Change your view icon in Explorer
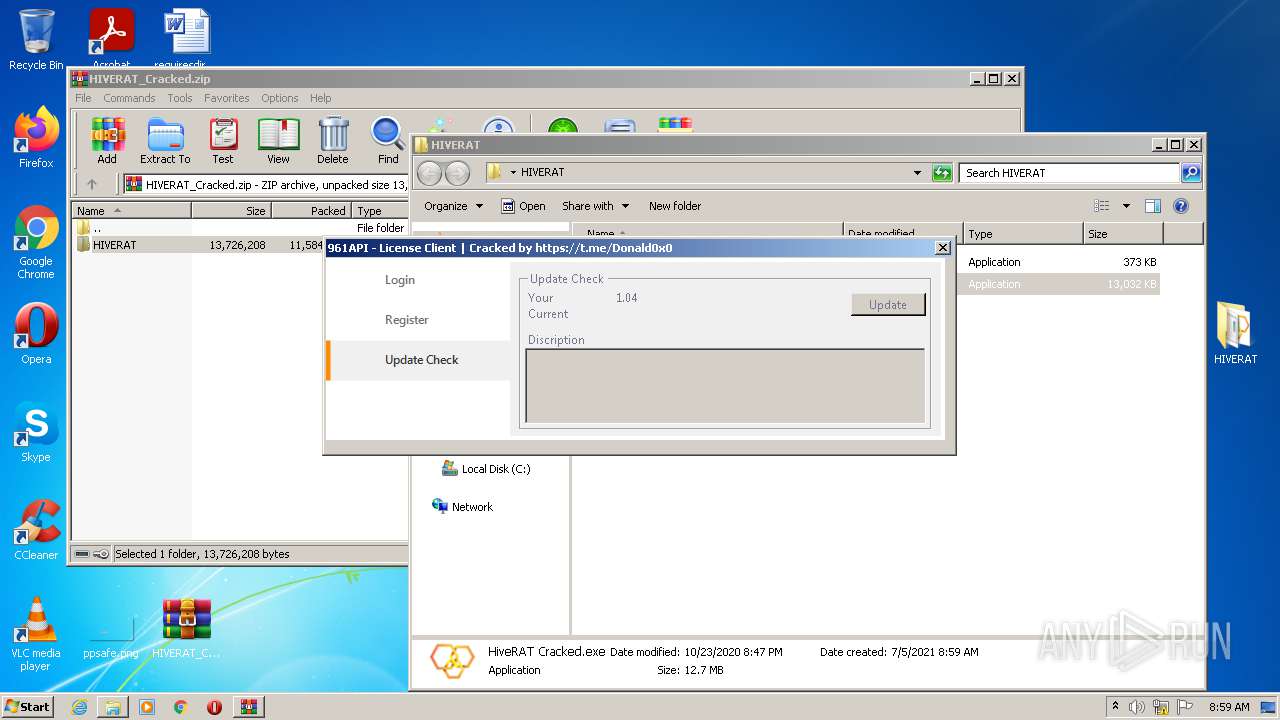The width and height of the screenshot is (1280, 720). pyautogui.click(x=1101, y=206)
